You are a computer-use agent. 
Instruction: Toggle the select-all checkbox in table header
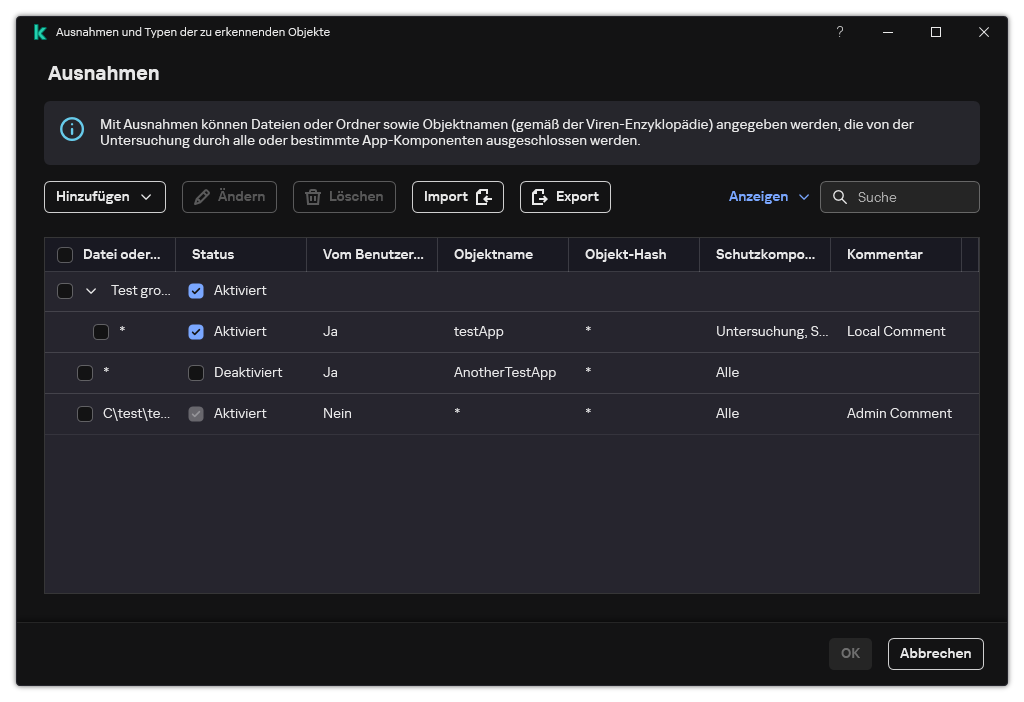point(65,255)
